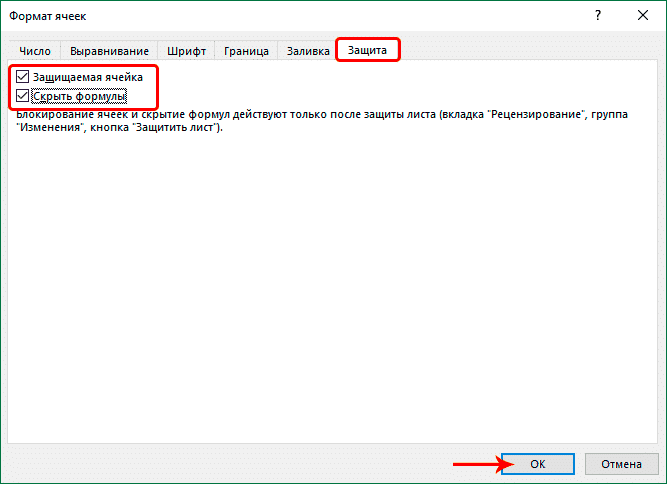Toggle the Скрыть формулы checkbox
The height and width of the screenshot is (484, 667).
[x=23, y=96]
